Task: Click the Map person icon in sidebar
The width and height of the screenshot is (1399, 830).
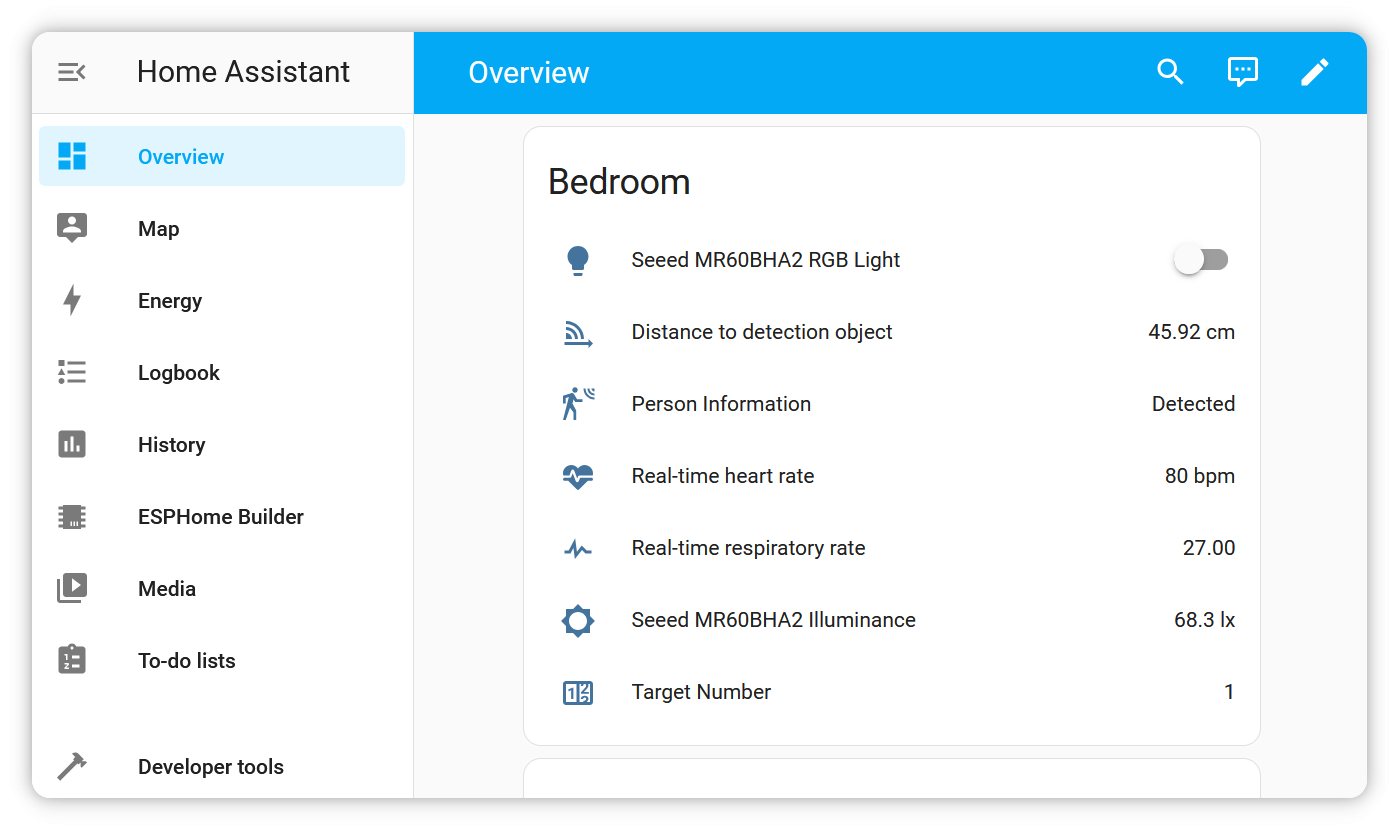Action: click(x=72, y=228)
